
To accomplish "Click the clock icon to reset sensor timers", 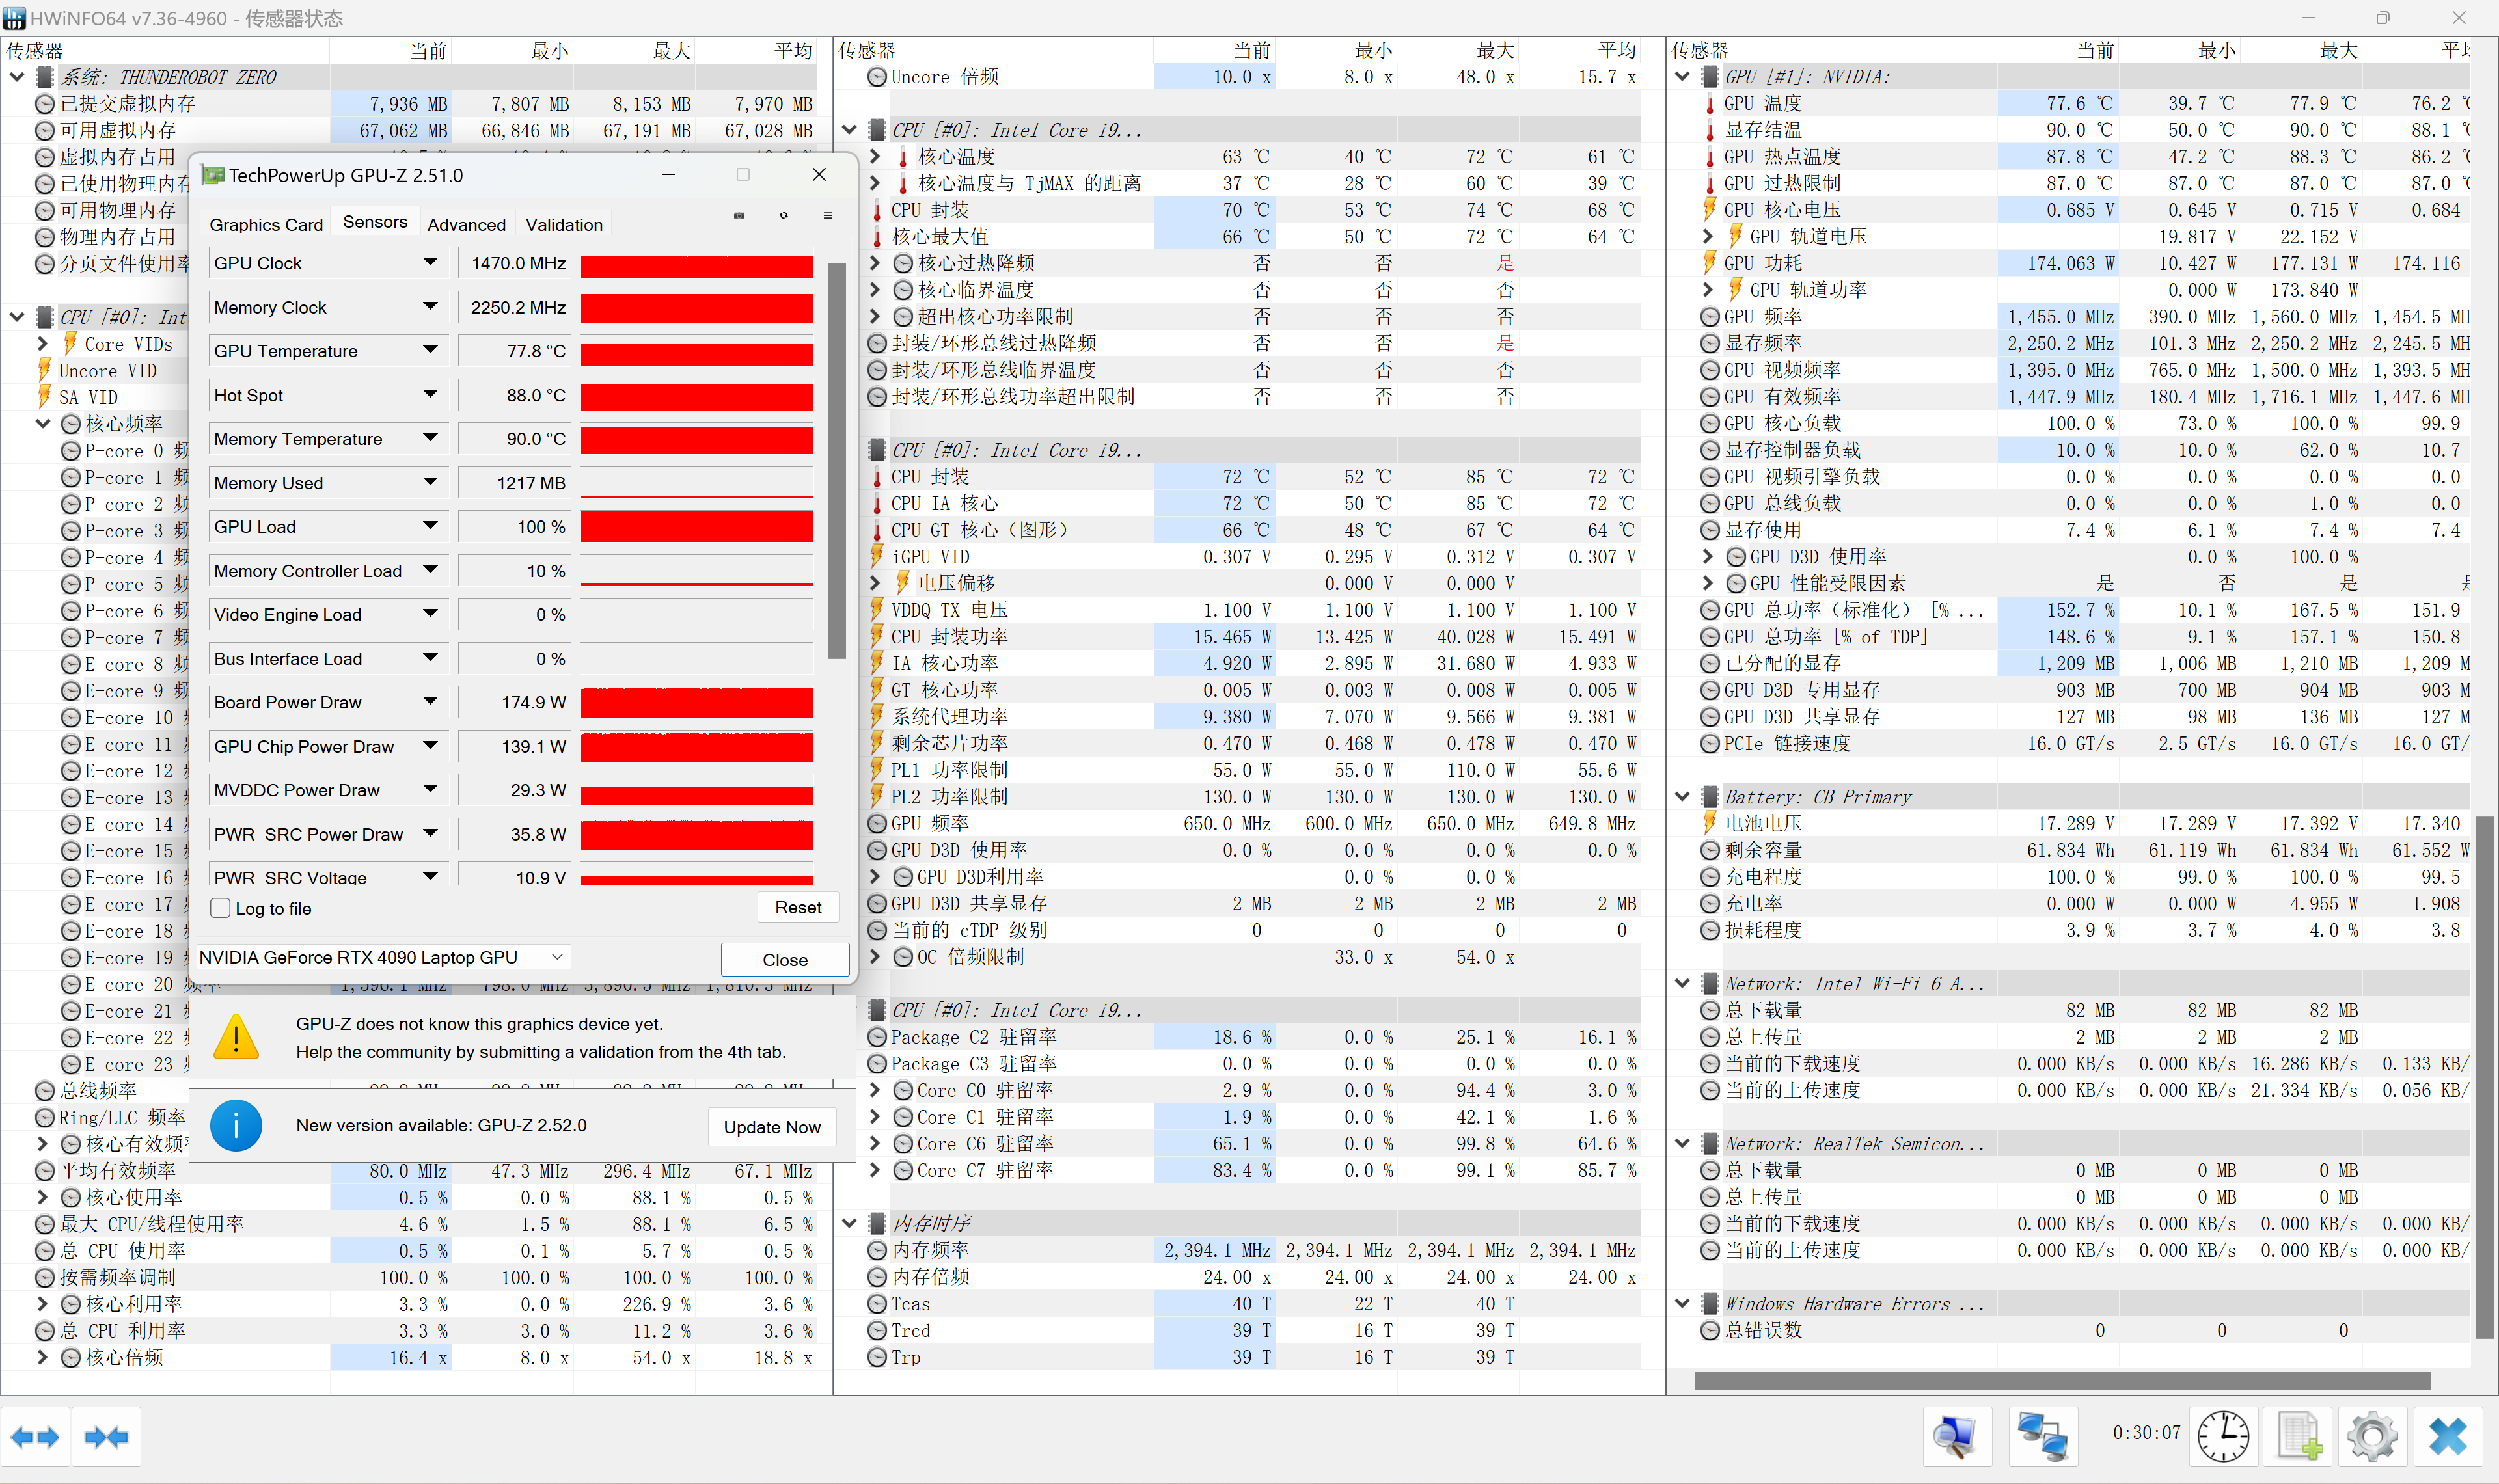I will click(2225, 1437).
